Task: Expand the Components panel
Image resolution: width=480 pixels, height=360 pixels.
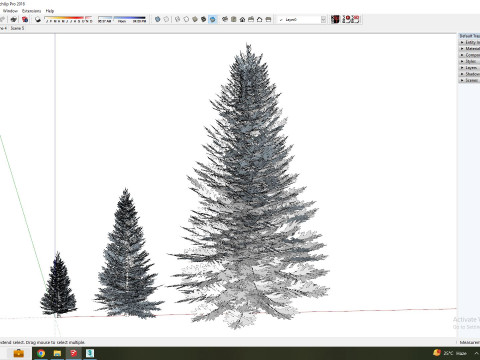Action: coord(470,55)
